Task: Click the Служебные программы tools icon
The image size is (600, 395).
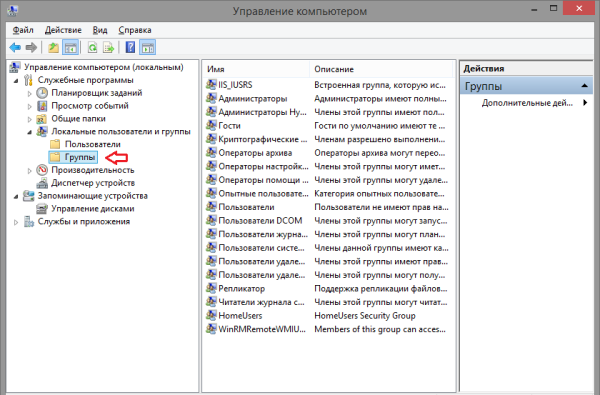Action: pyautogui.click(x=28, y=80)
